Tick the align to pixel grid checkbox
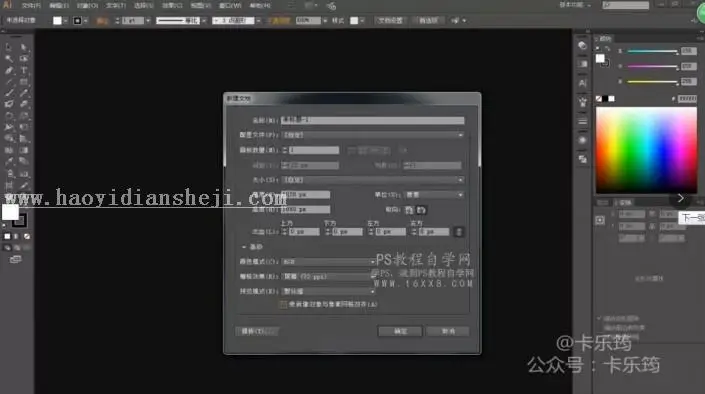The width and height of the screenshot is (705, 394). [283, 304]
